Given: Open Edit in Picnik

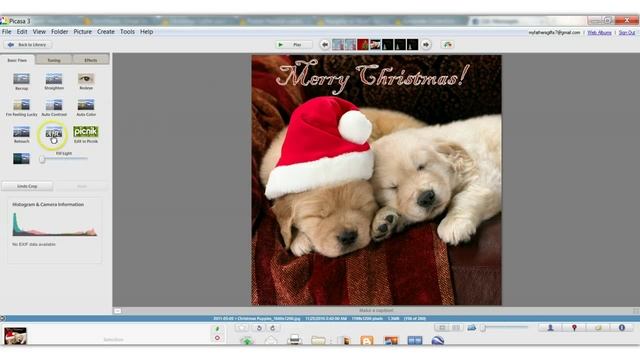Looking at the screenshot, I should (x=86, y=135).
